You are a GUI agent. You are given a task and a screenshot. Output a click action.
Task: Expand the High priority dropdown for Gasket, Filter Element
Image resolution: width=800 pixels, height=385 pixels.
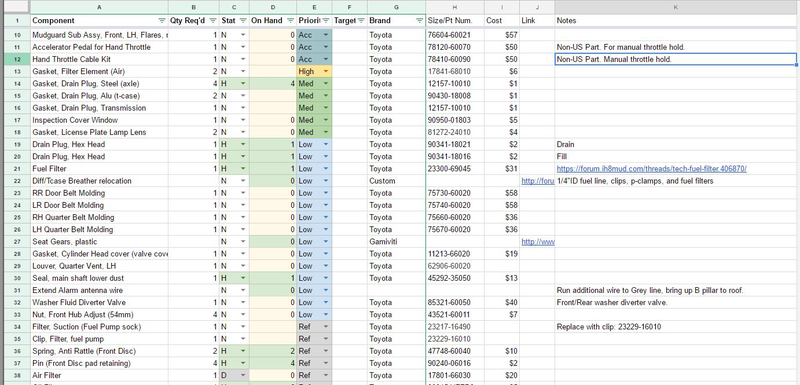[326, 71]
